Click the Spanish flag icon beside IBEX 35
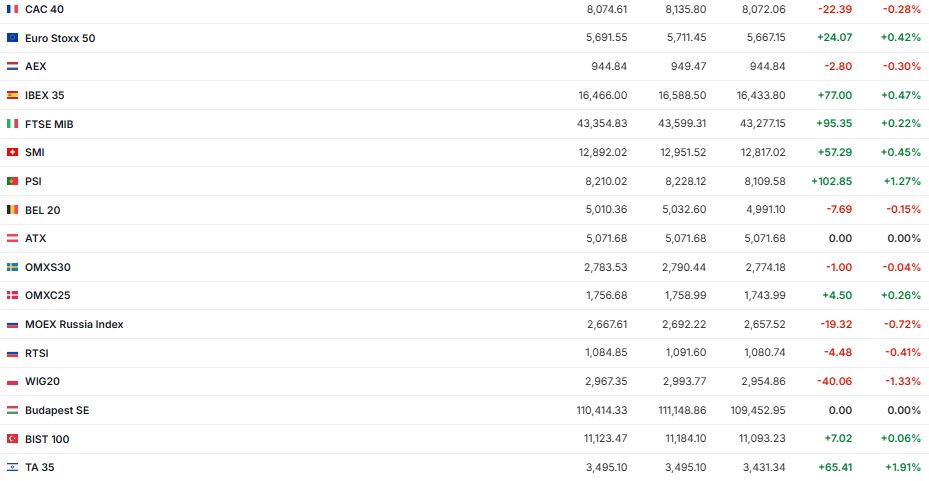Image resolution: width=929 pixels, height=481 pixels. 12,95
